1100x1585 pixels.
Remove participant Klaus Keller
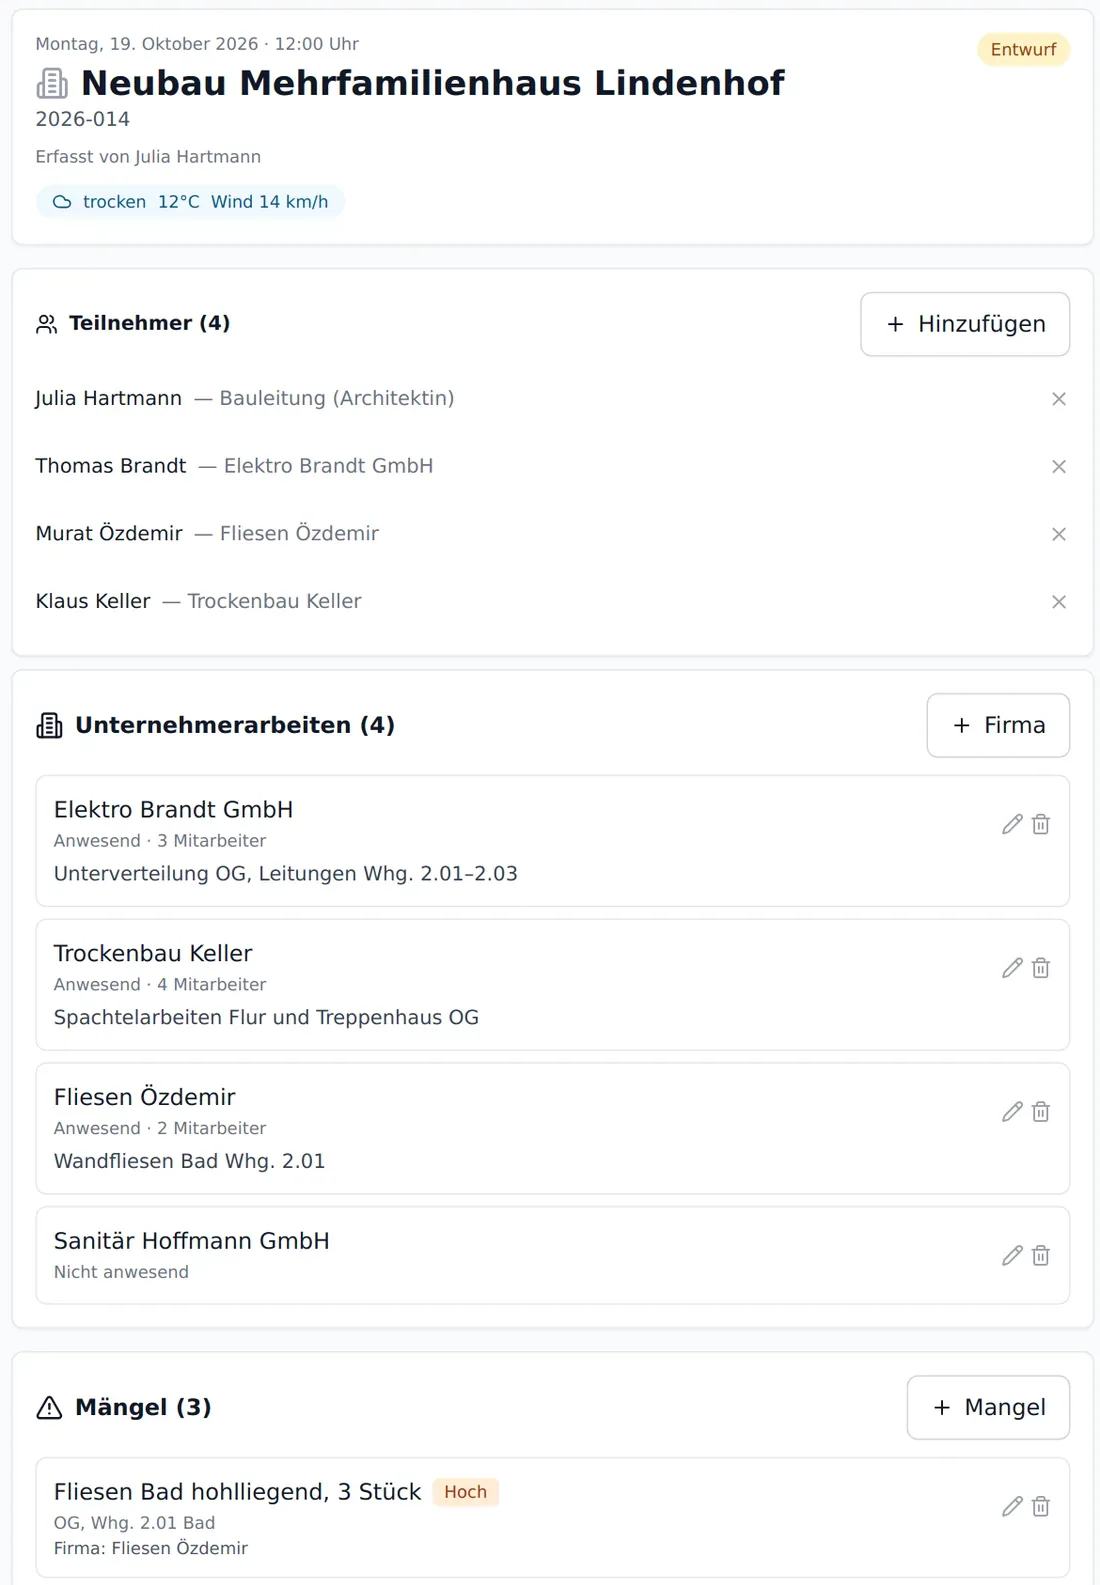[x=1059, y=602]
